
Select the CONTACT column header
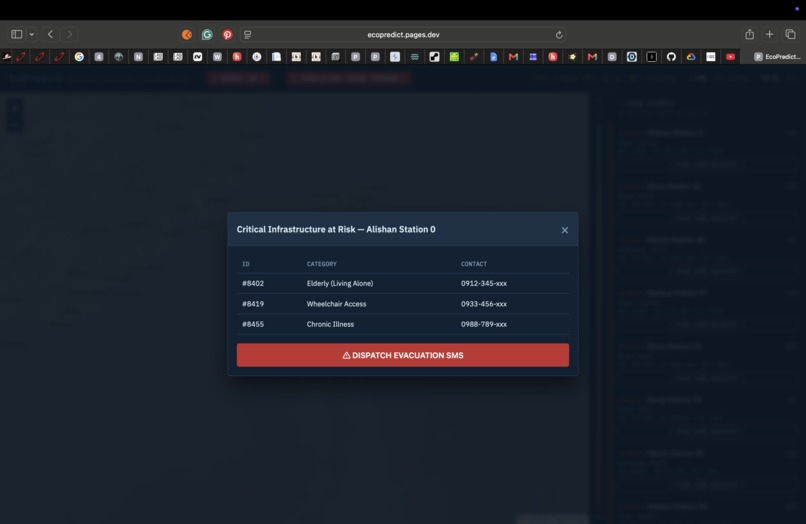pos(473,264)
